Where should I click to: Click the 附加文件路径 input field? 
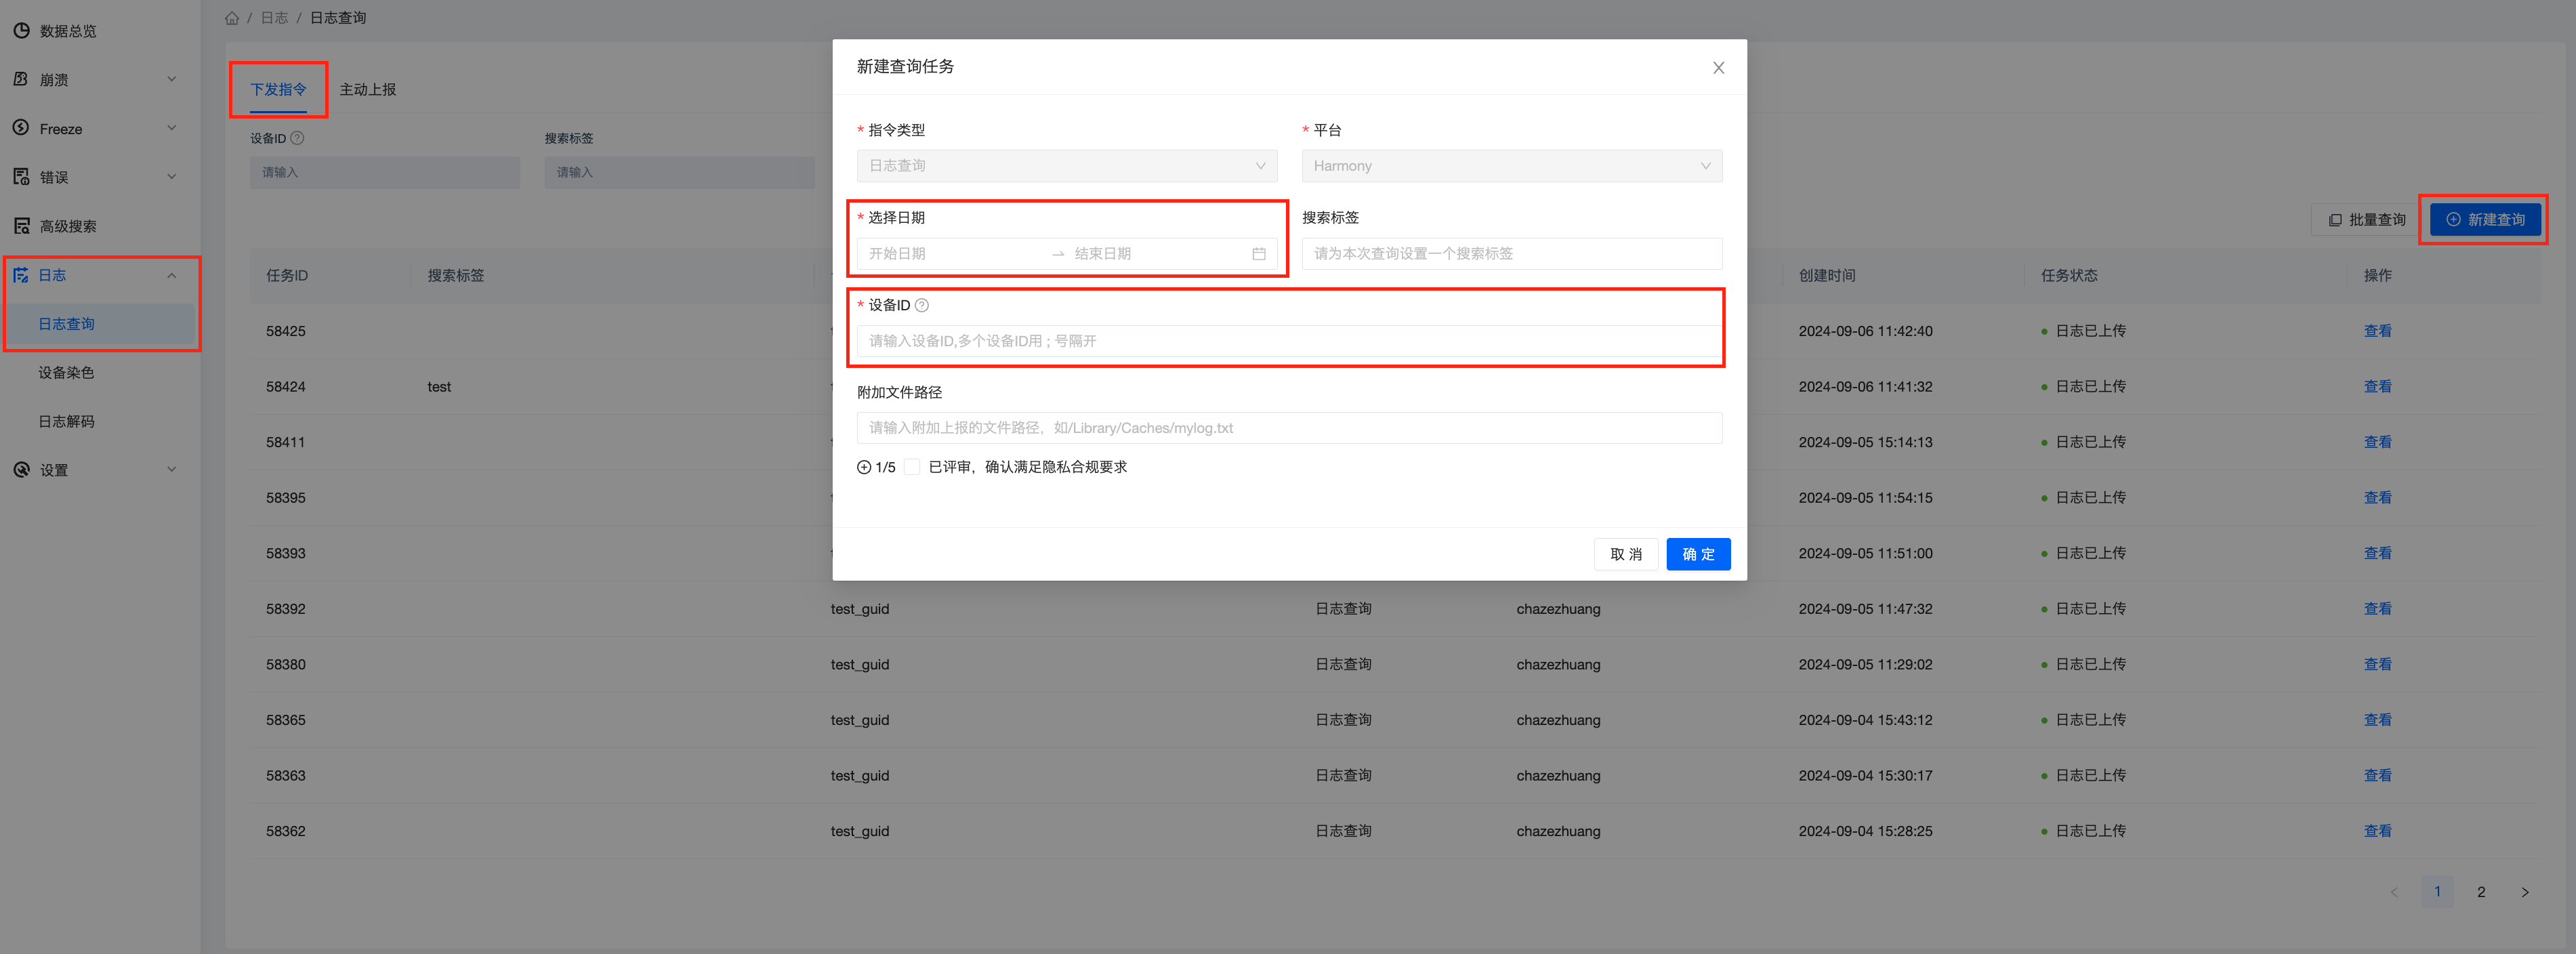(1289, 428)
